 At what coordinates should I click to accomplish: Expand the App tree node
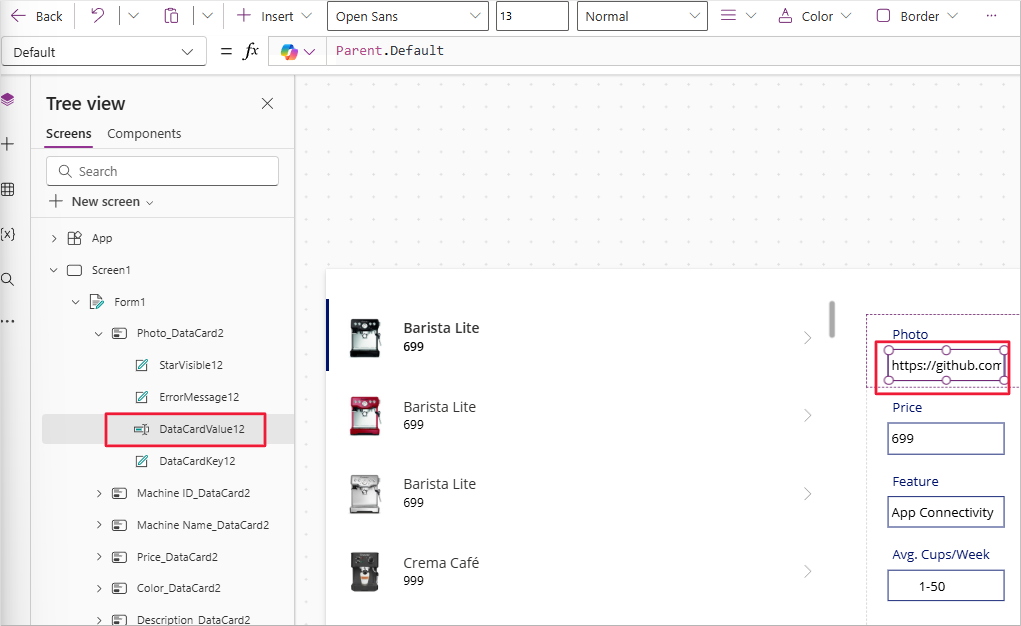click(54, 238)
